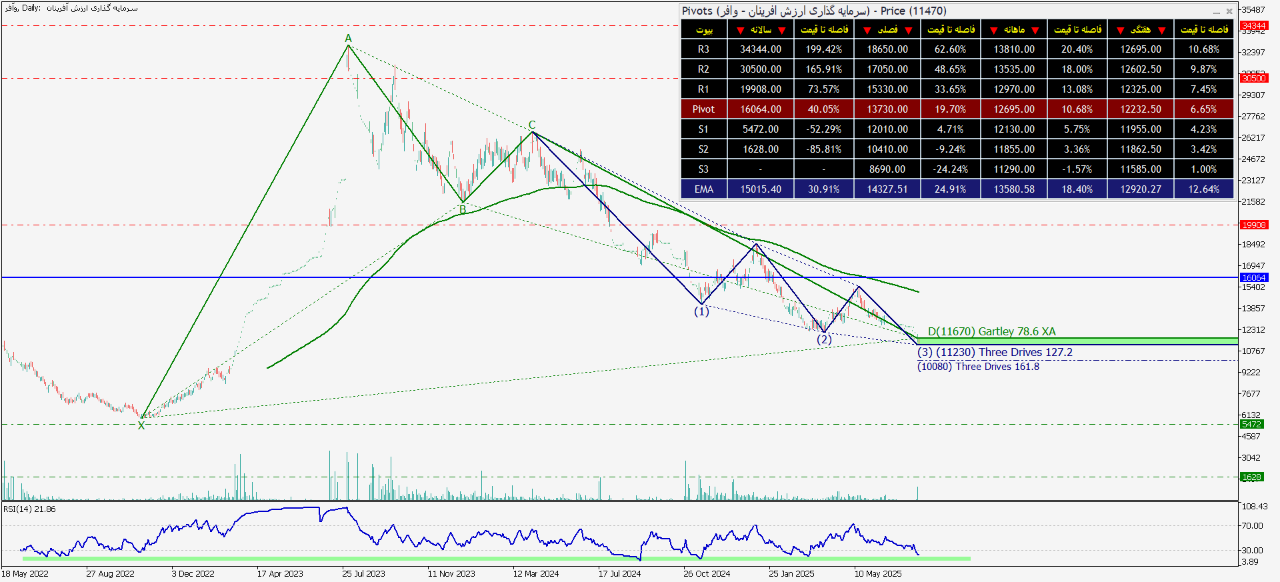
Task: Select the EMA row label
Action: 704,188
